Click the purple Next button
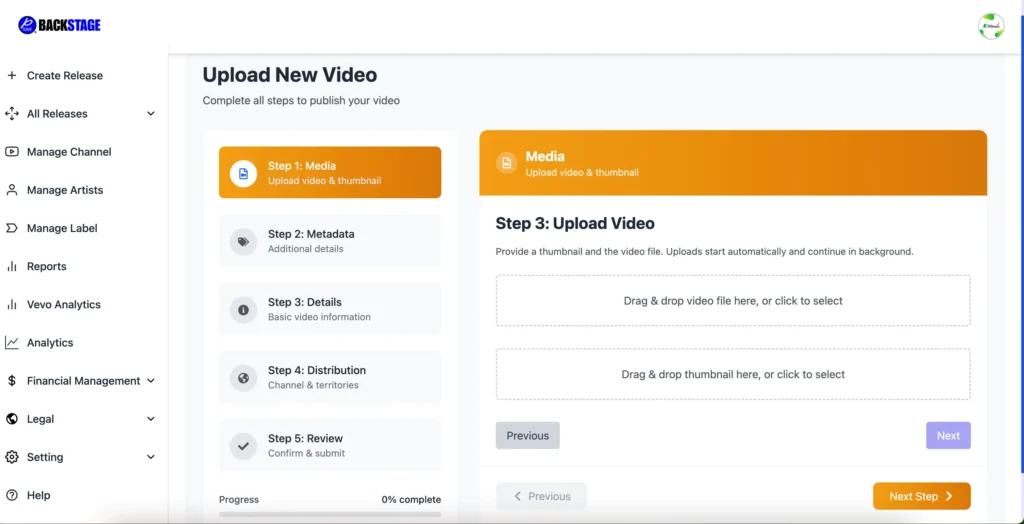Viewport: 1024px width, 524px height. click(x=947, y=435)
